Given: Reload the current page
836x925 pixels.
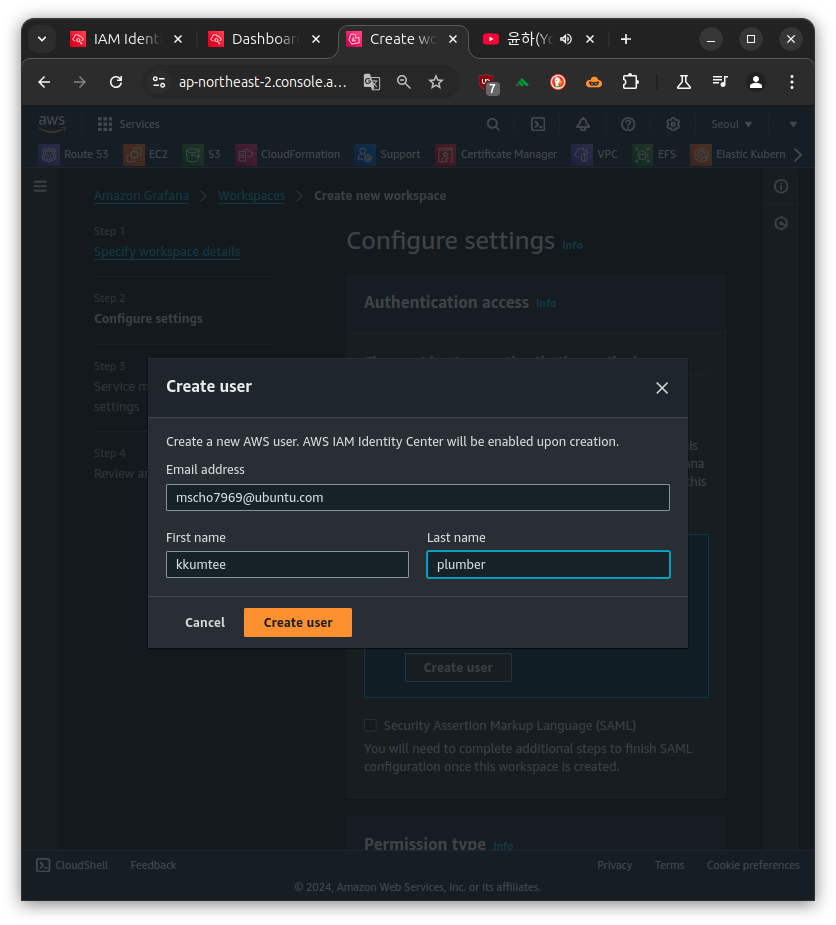Looking at the screenshot, I should (x=116, y=82).
